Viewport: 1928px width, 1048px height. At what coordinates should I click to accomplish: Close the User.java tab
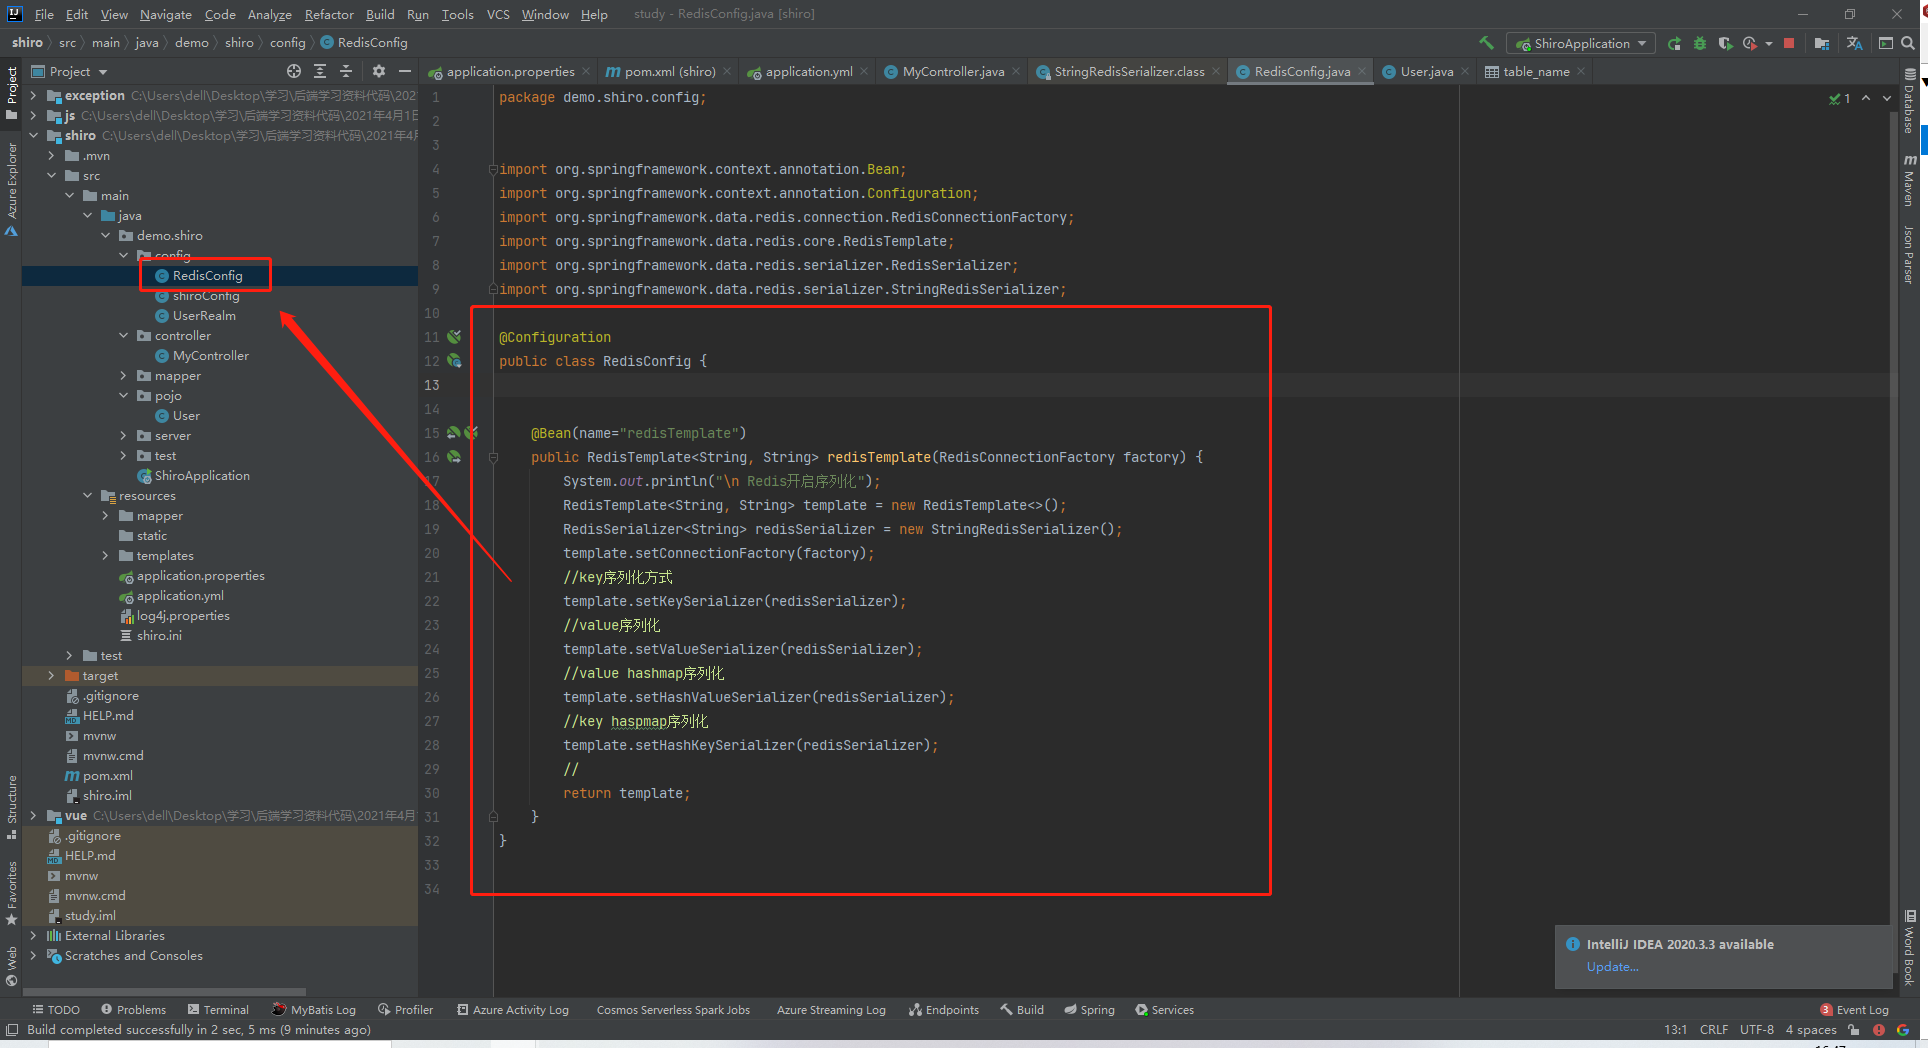pos(1465,71)
